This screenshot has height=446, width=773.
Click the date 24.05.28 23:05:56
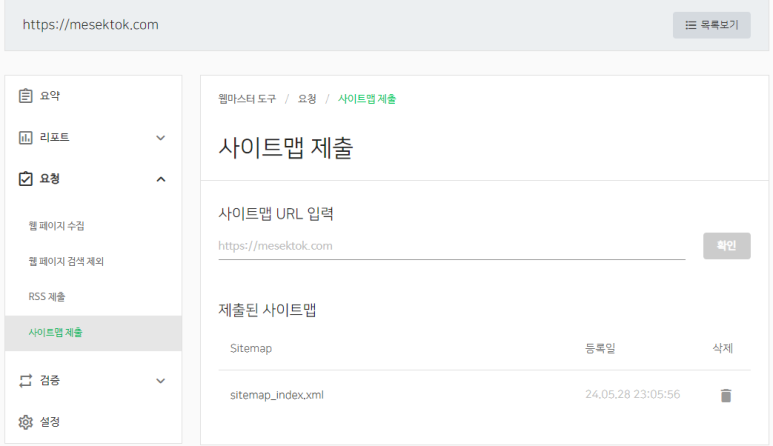point(632,394)
